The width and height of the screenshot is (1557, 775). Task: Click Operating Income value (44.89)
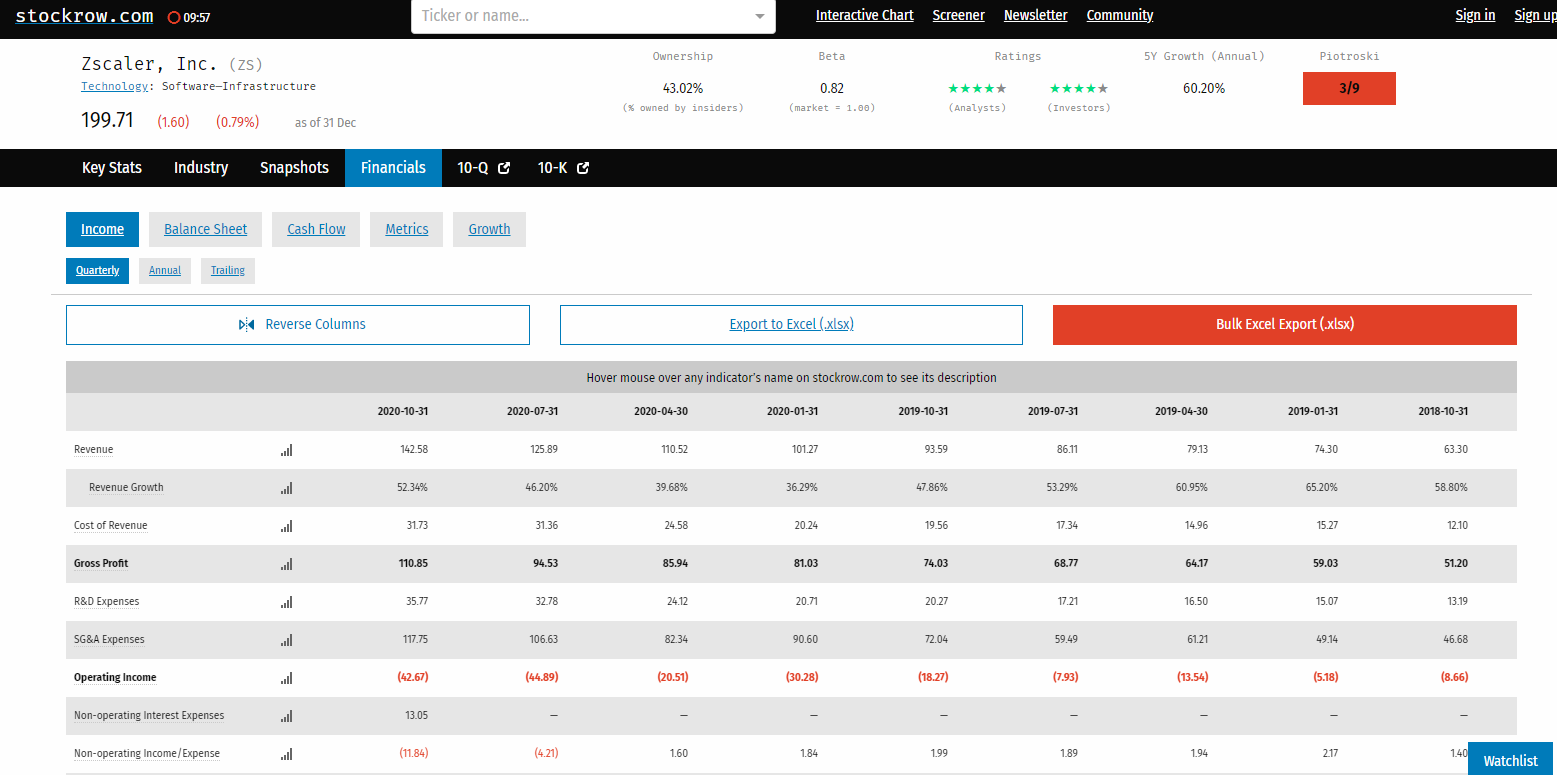tap(542, 678)
